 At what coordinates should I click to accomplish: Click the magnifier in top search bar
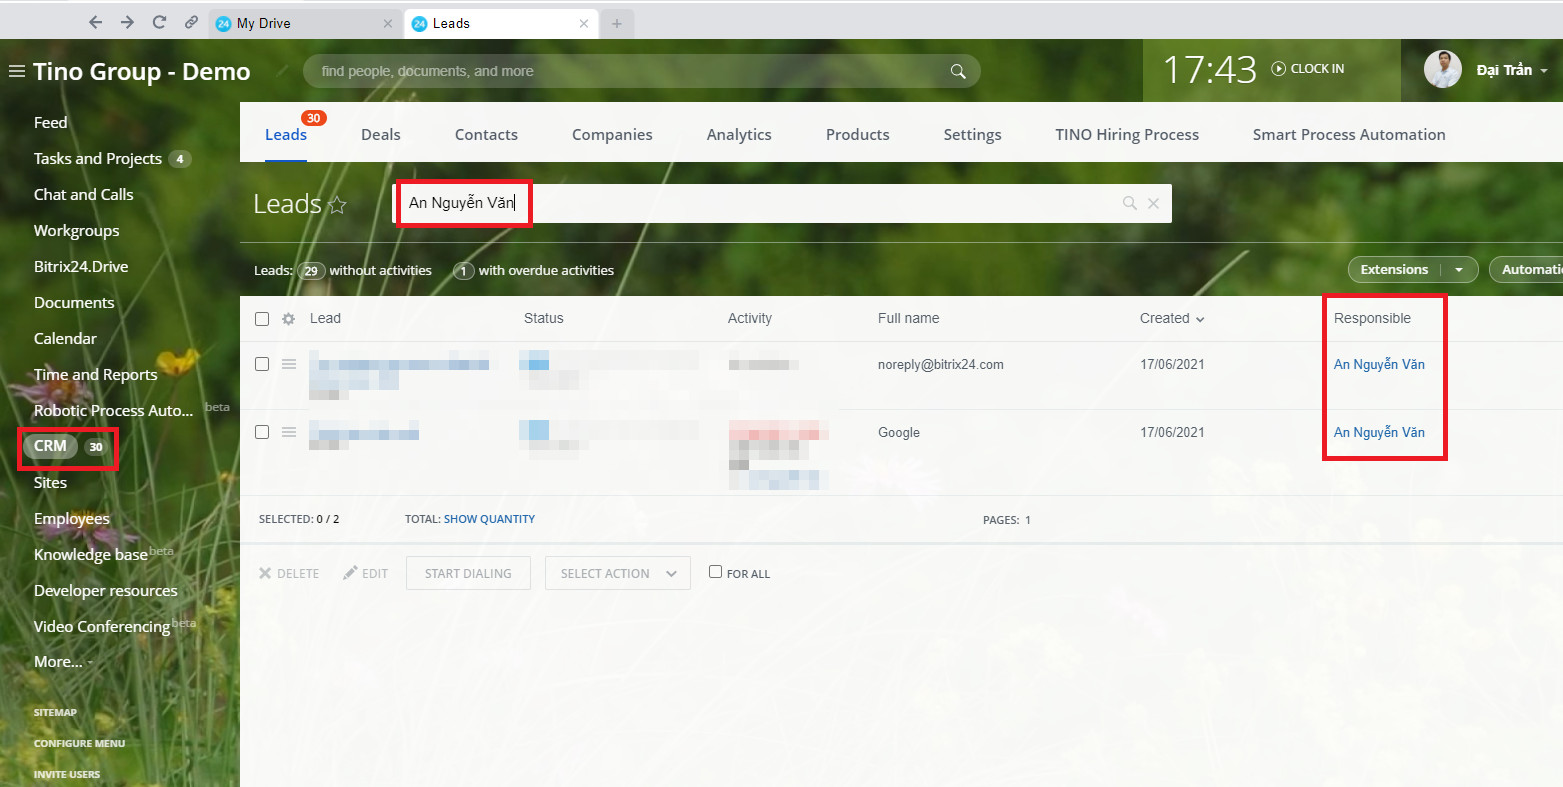[958, 71]
